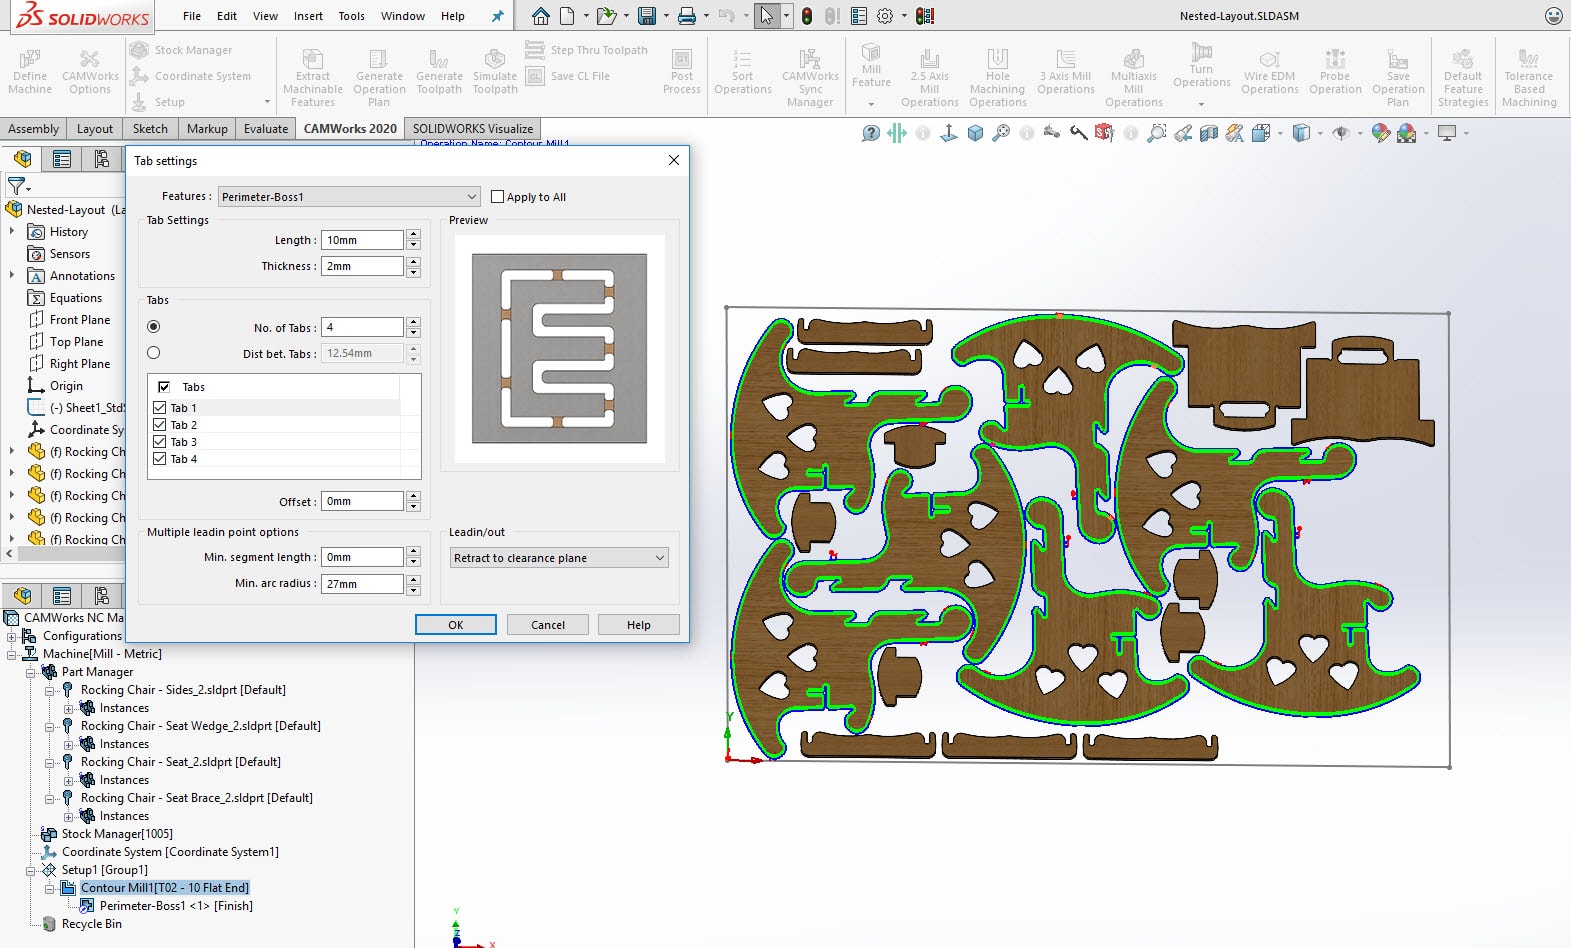Click the Zoom to Fit icon in view toolbar
Screen dimensions: 1571x948
pos(1000,133)
